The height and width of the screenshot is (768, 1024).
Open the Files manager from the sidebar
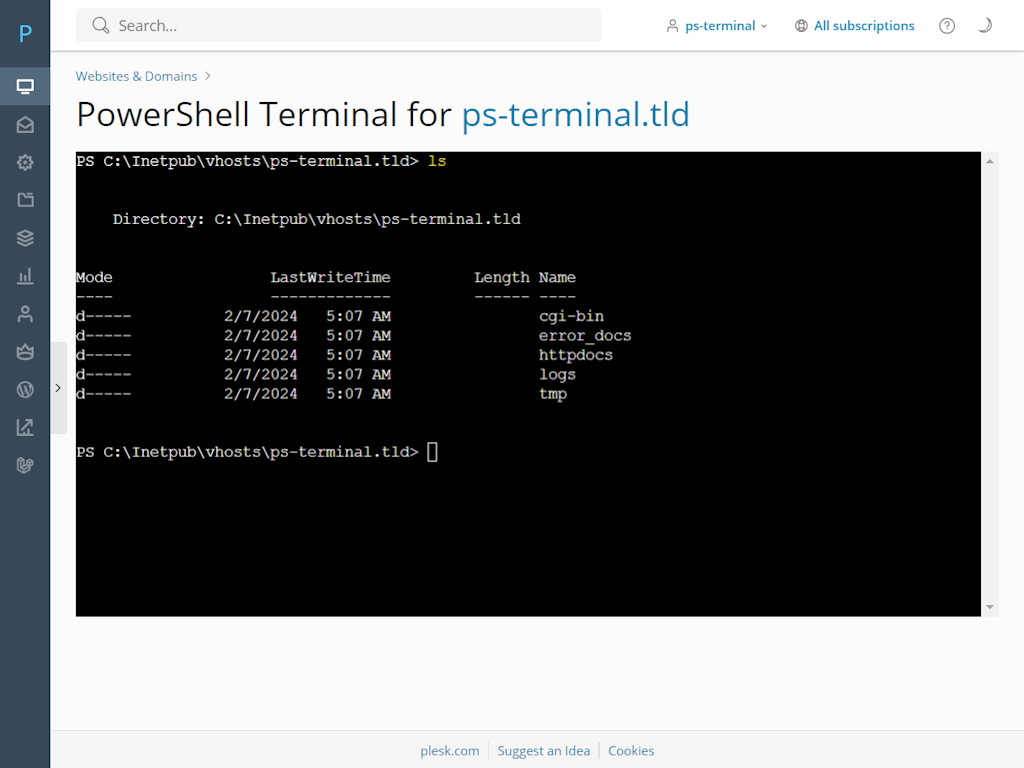click(x=25, y=200)
